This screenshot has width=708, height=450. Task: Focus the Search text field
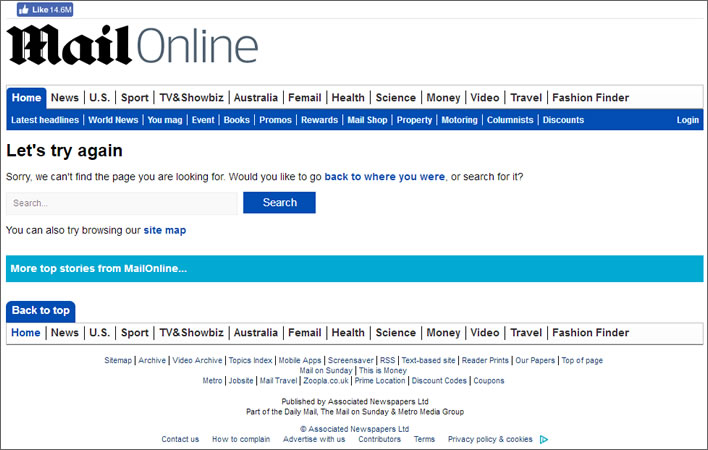(x=121, y=203)
